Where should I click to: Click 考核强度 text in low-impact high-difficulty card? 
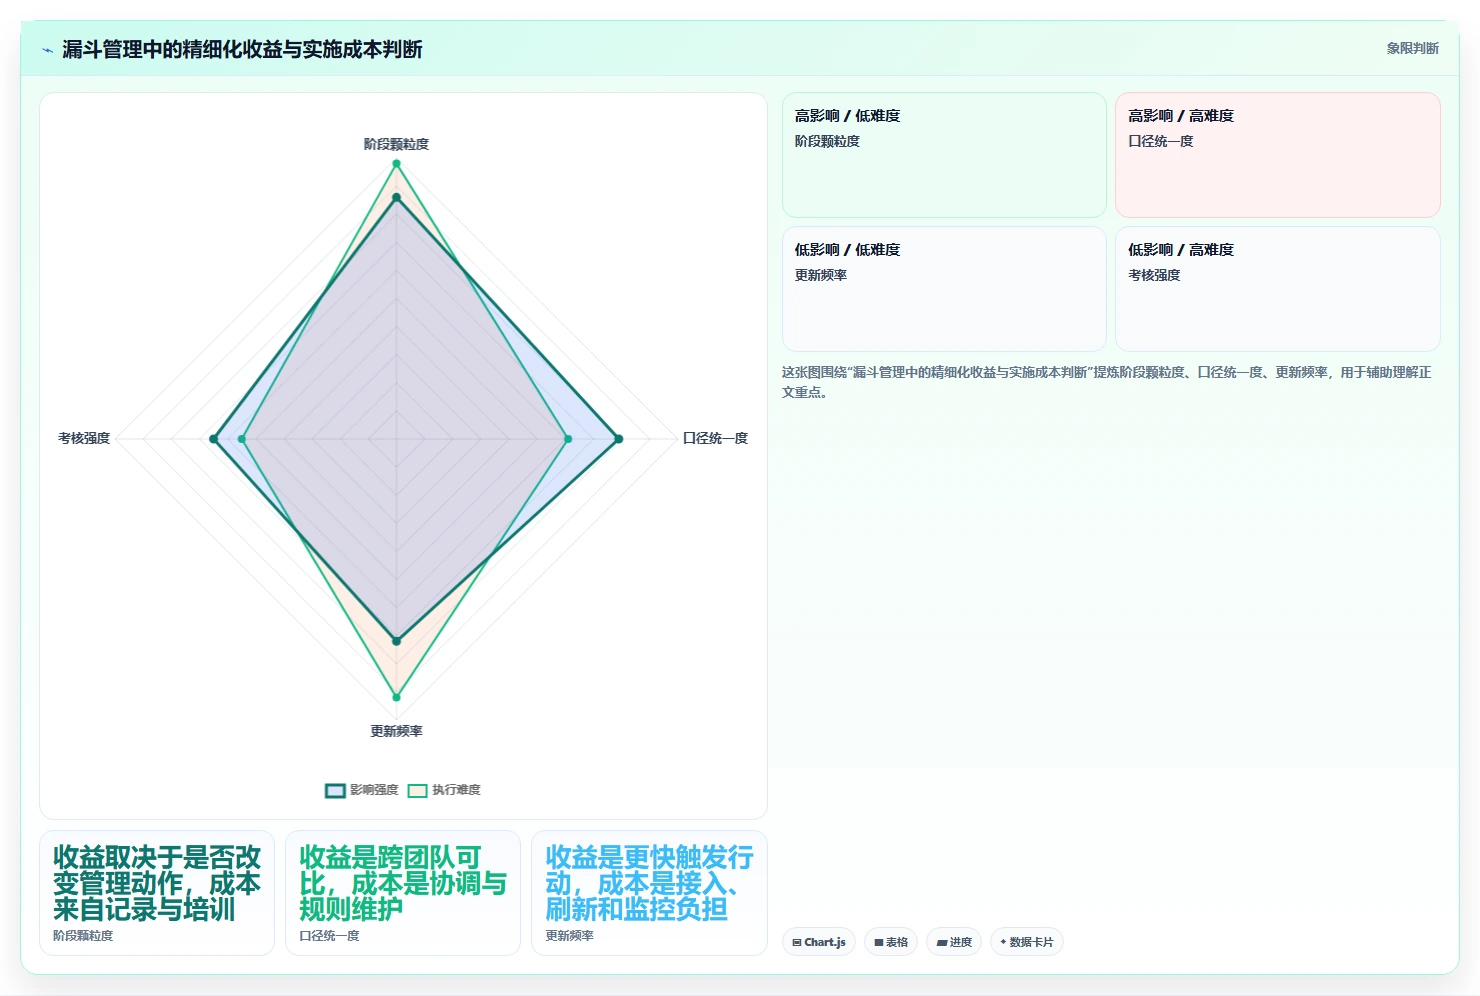1154,275
